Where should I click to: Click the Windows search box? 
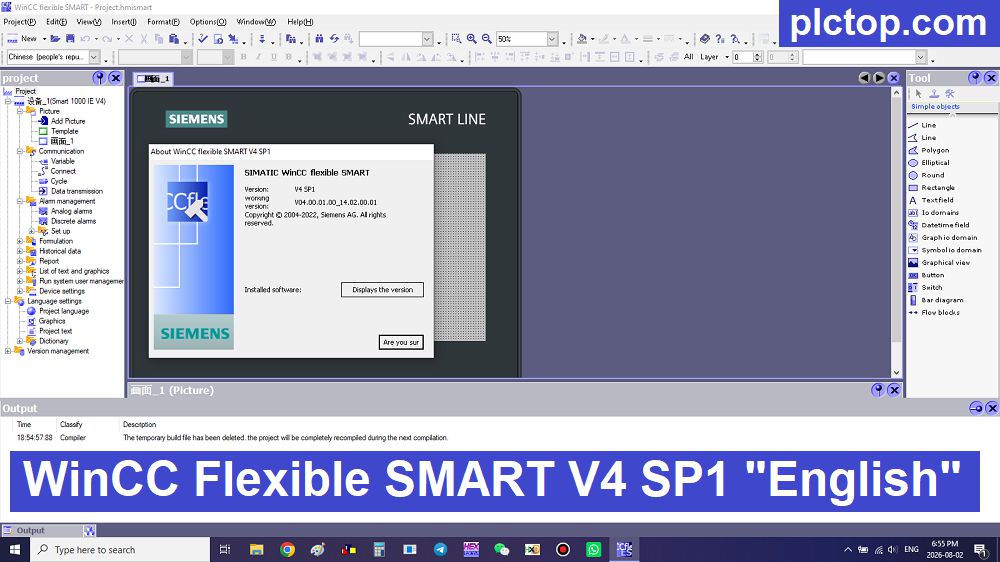121,549
